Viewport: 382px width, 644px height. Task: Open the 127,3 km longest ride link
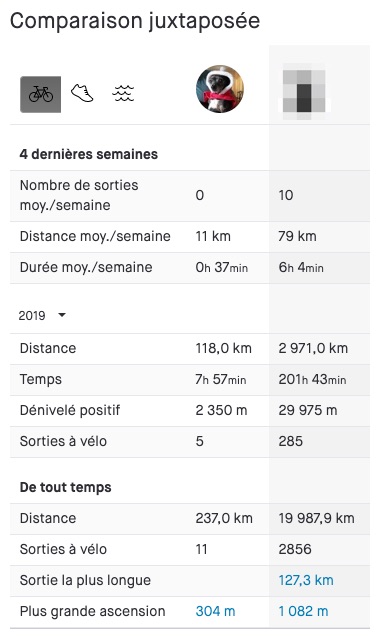click(306, 580)
